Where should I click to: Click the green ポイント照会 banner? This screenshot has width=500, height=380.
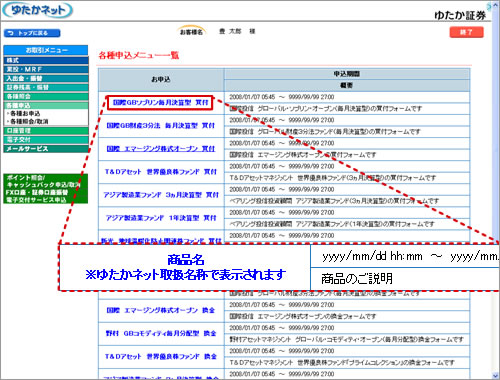[46, 189]
